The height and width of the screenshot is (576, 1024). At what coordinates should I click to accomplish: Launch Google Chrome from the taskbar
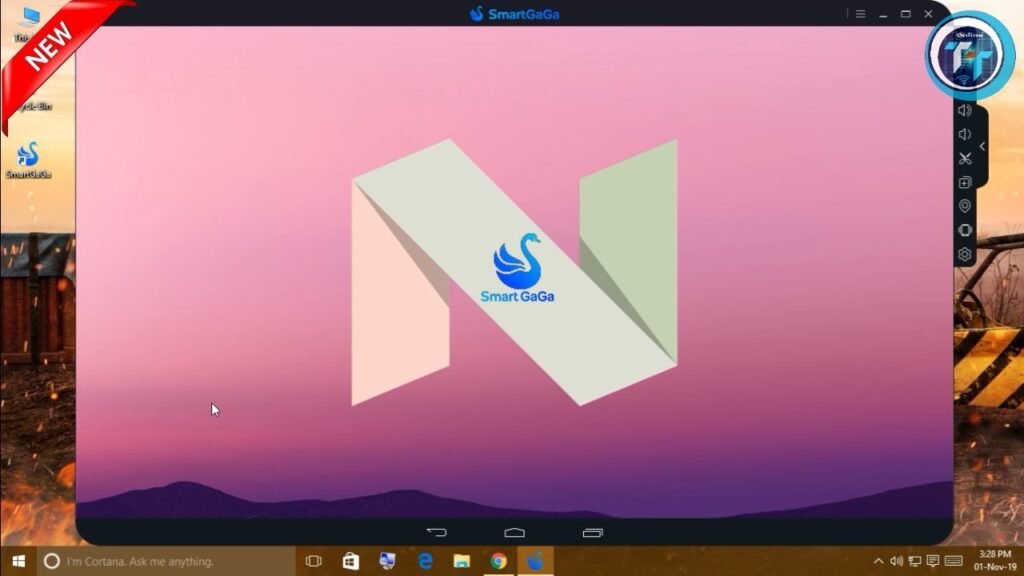coord(498,561)
